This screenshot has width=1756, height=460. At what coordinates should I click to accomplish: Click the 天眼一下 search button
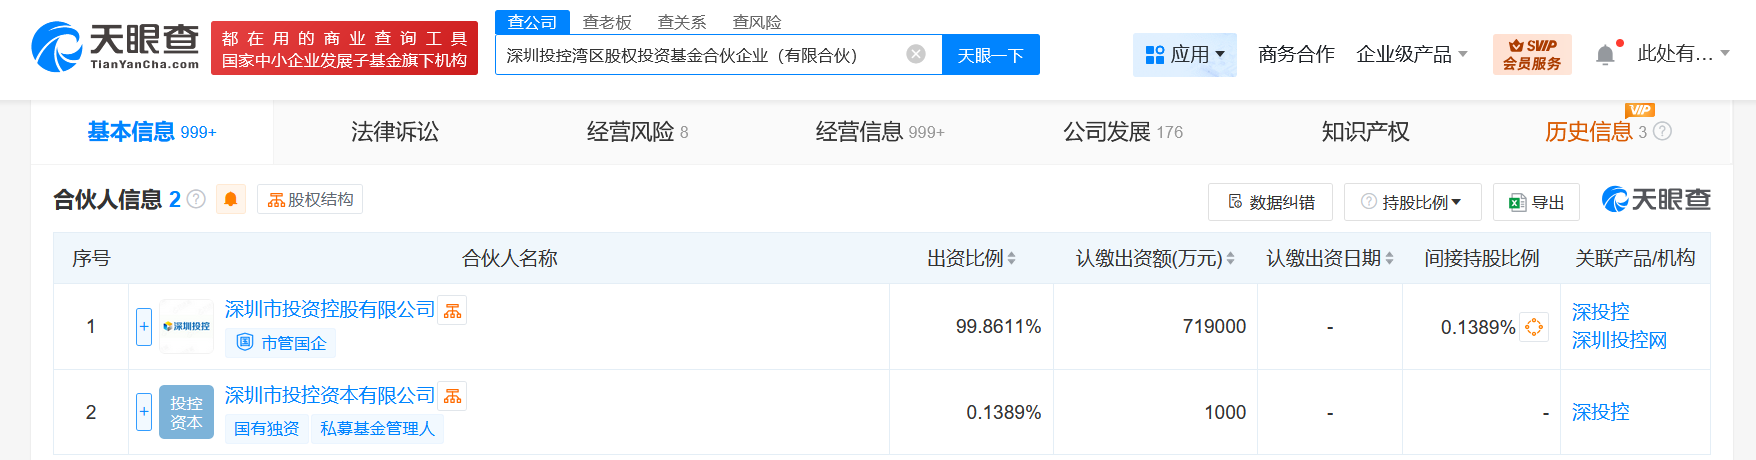990,55
